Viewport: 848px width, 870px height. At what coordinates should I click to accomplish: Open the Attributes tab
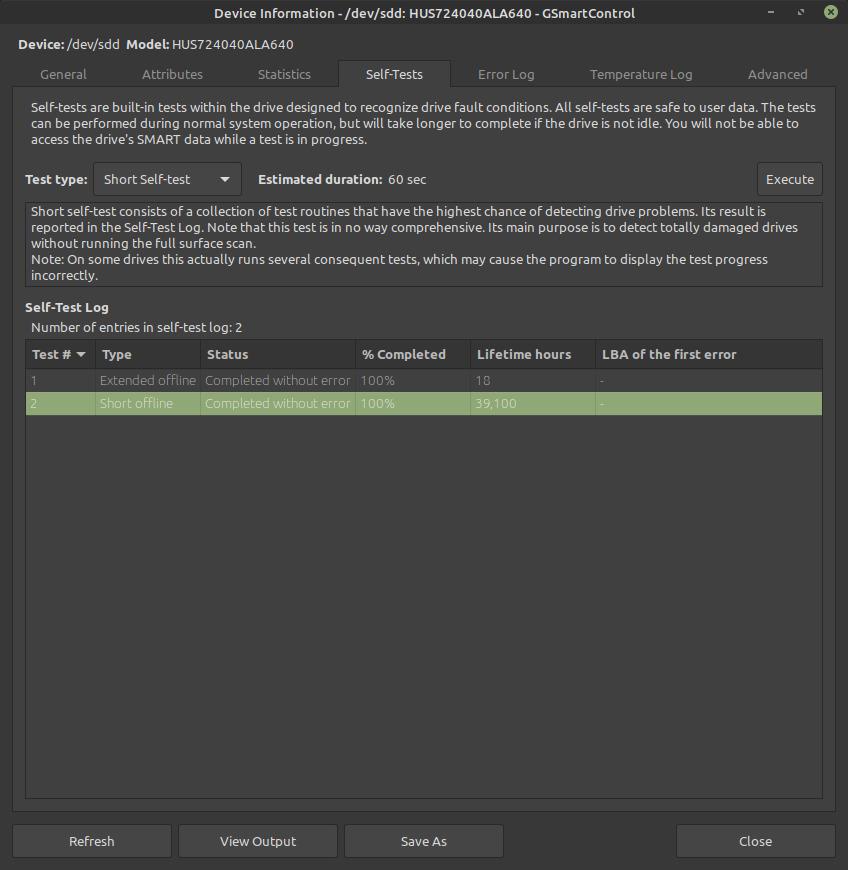[172, 74]
